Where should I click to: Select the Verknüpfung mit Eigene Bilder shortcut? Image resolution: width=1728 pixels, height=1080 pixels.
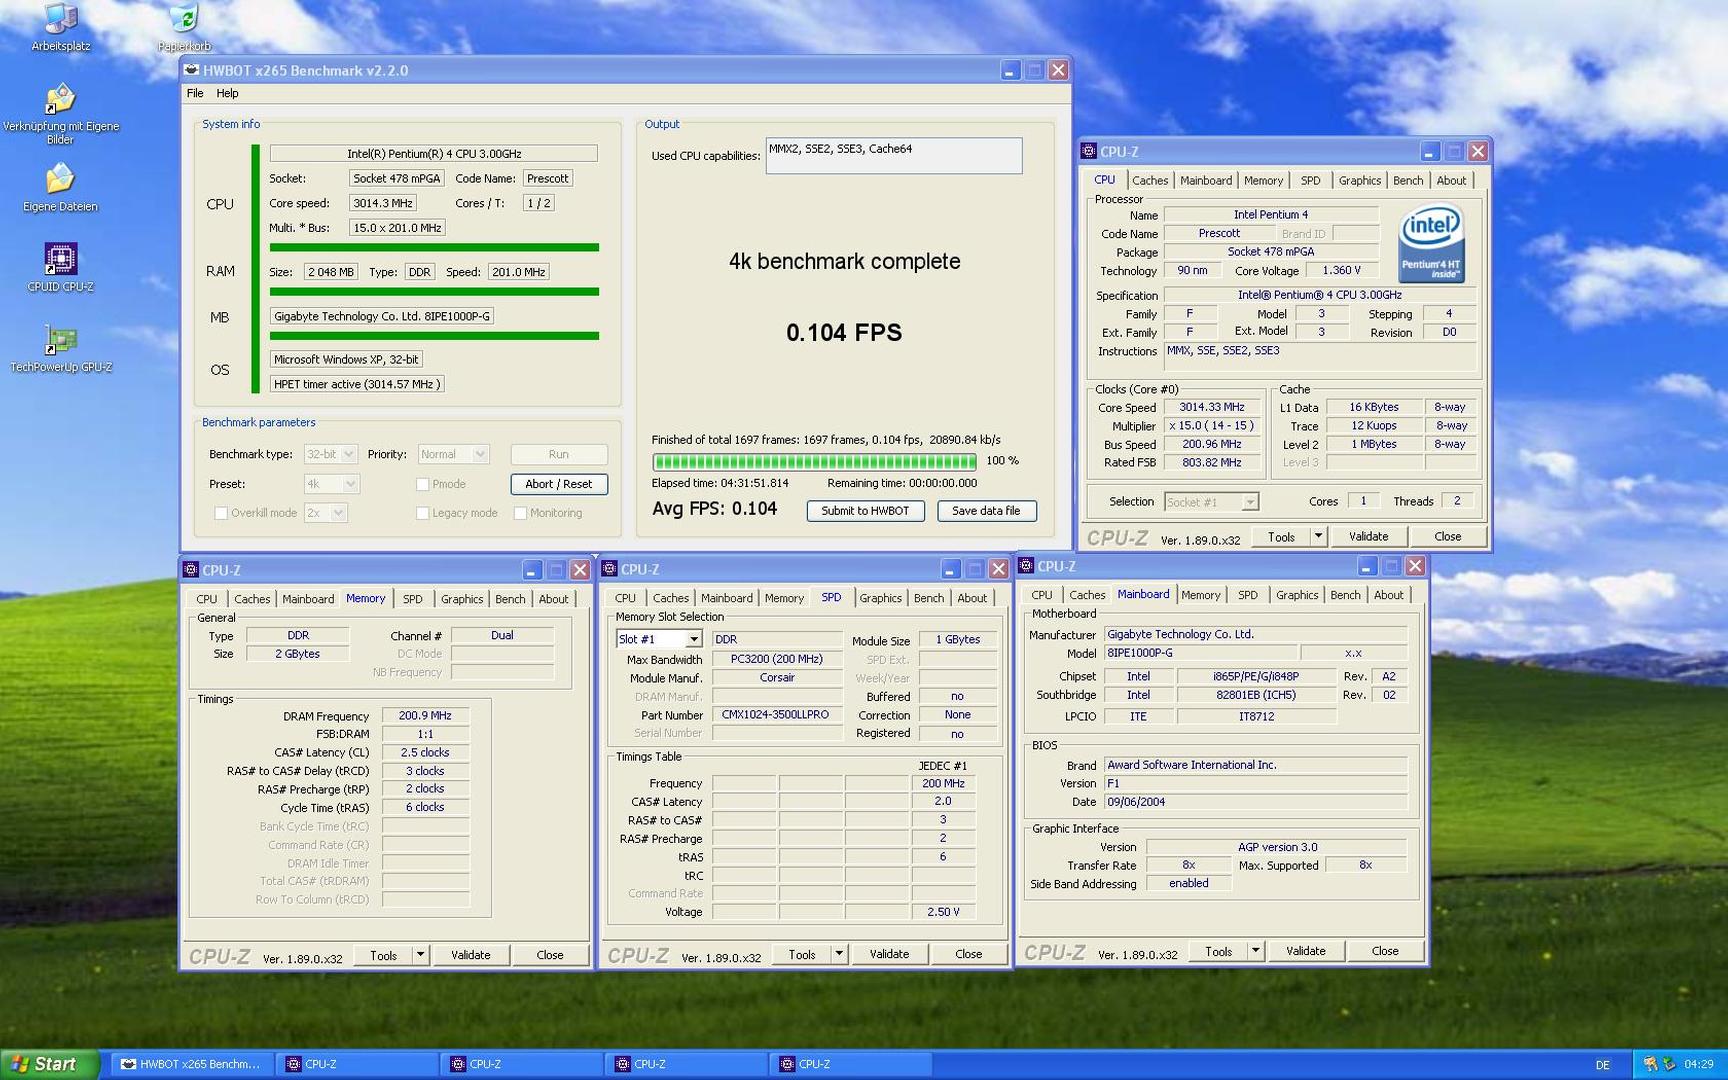(x=61, y=113)
